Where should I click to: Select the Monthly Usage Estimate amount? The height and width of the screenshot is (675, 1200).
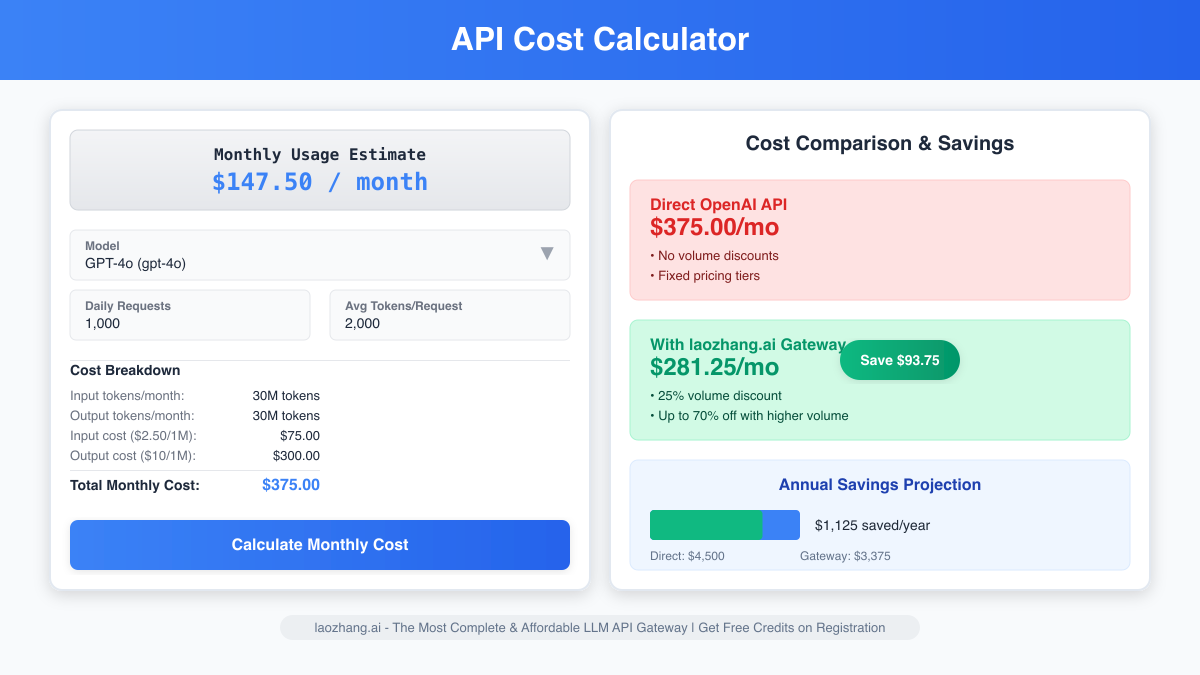coord(319,181)
